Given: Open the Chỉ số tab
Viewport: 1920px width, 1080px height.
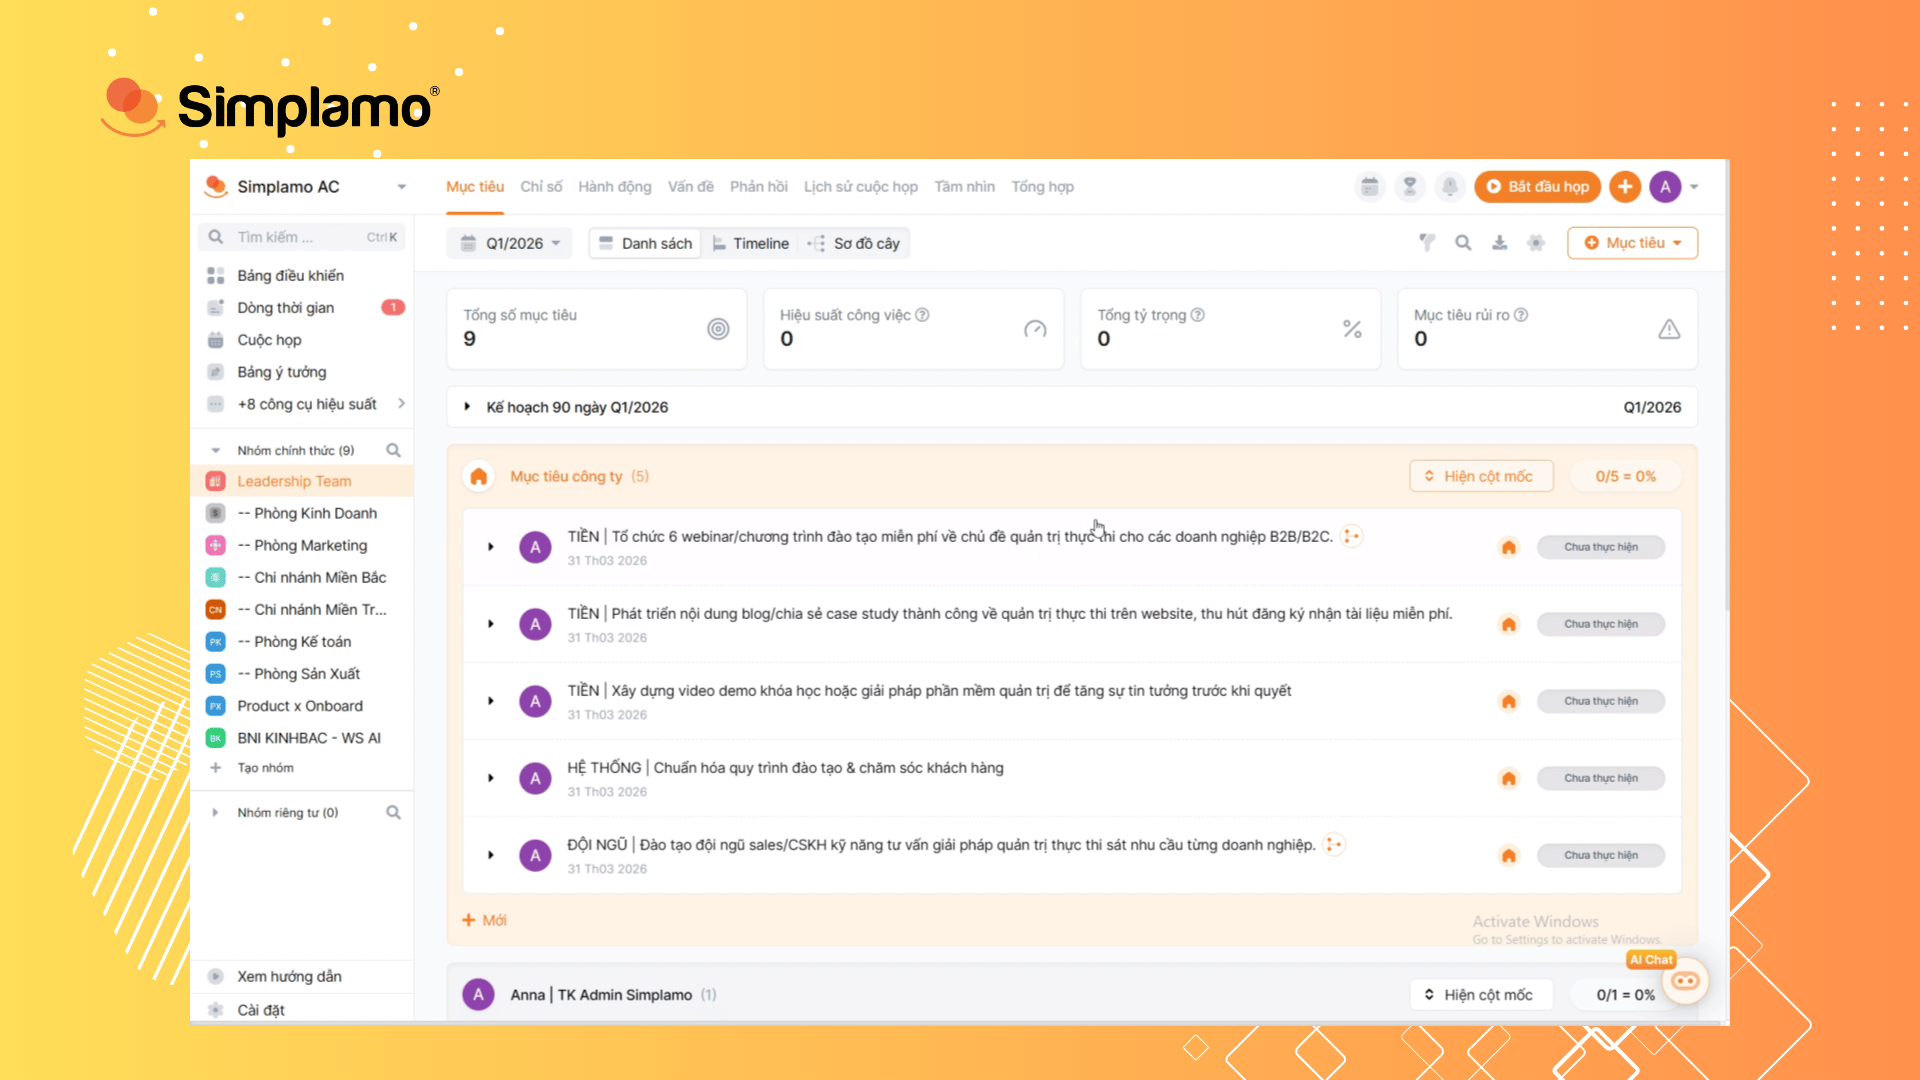Looking at the screenshot, I should click(541, 187).
